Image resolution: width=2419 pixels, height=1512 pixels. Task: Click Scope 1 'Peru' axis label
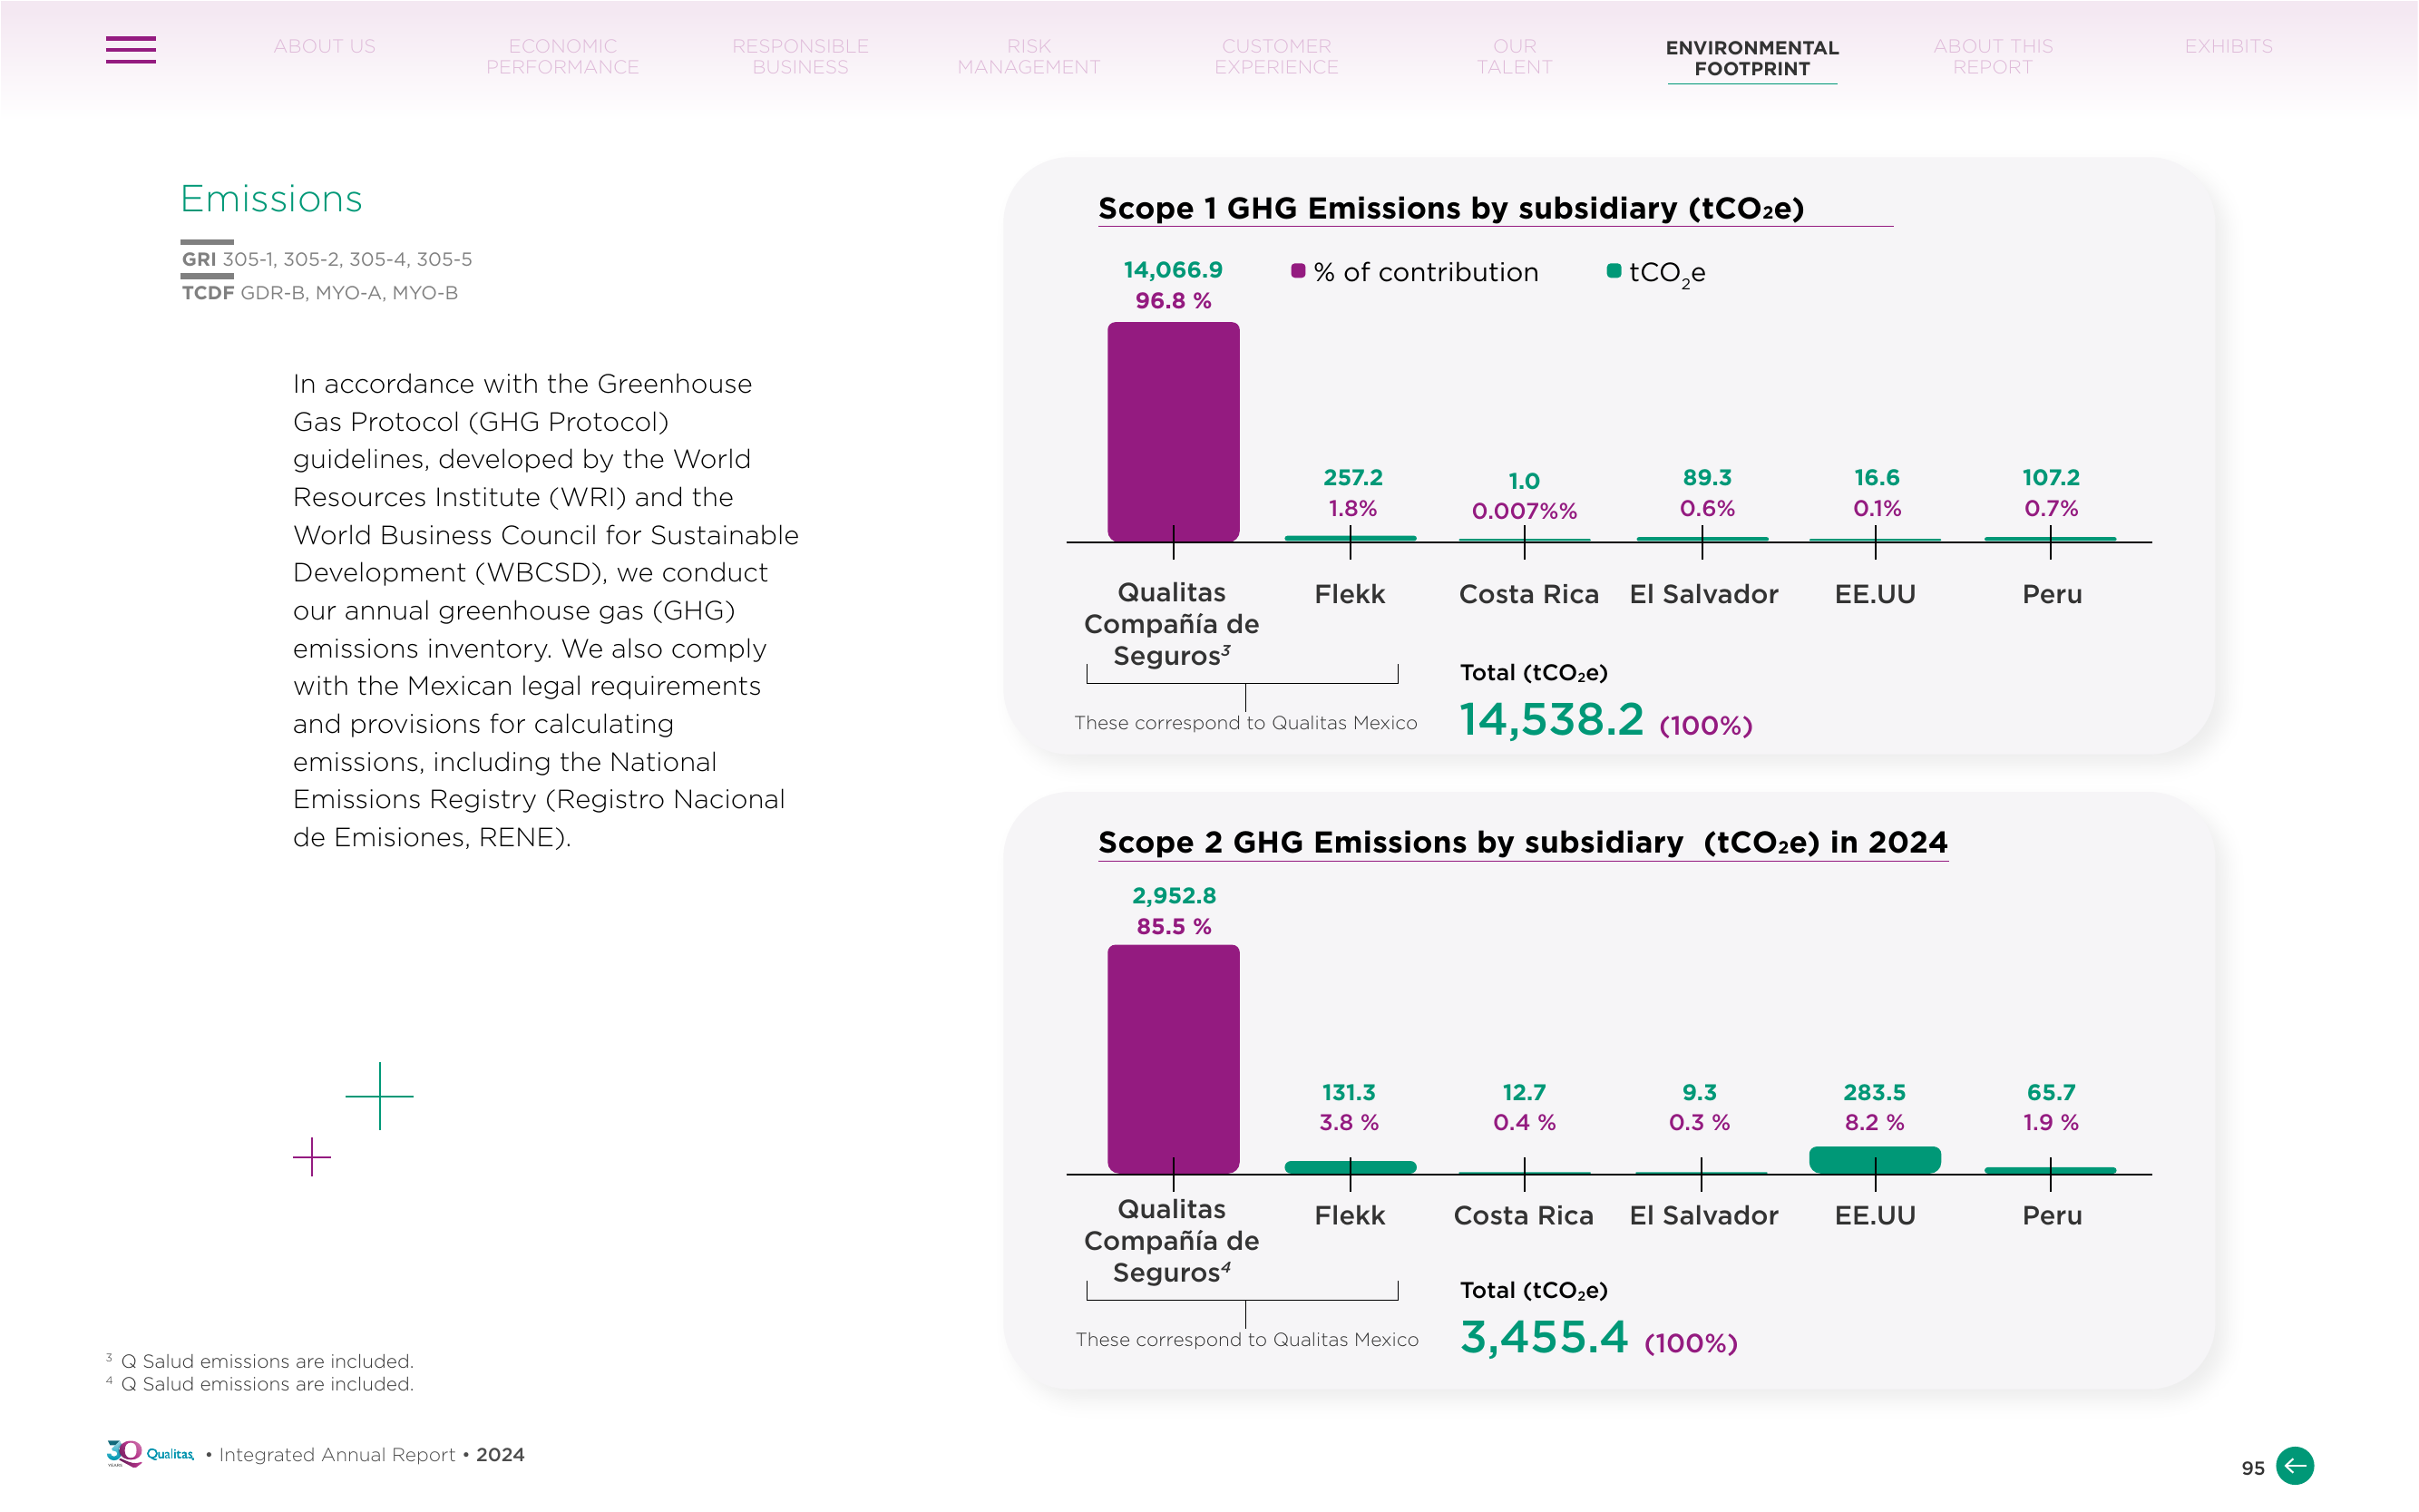2052,594
